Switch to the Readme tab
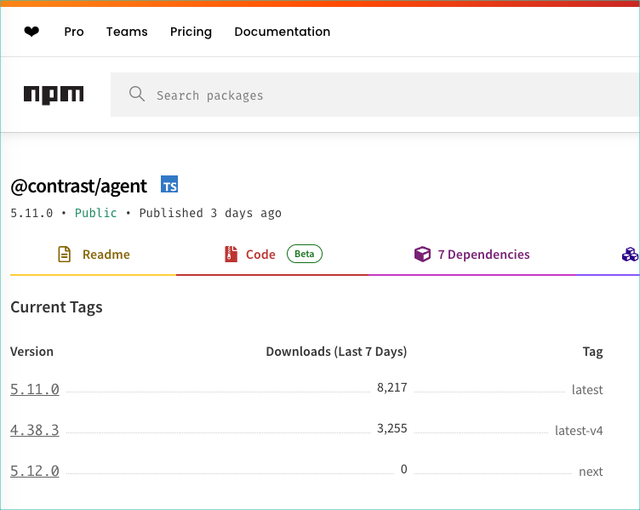Viewport: 640px width, 510px height. 106,254
